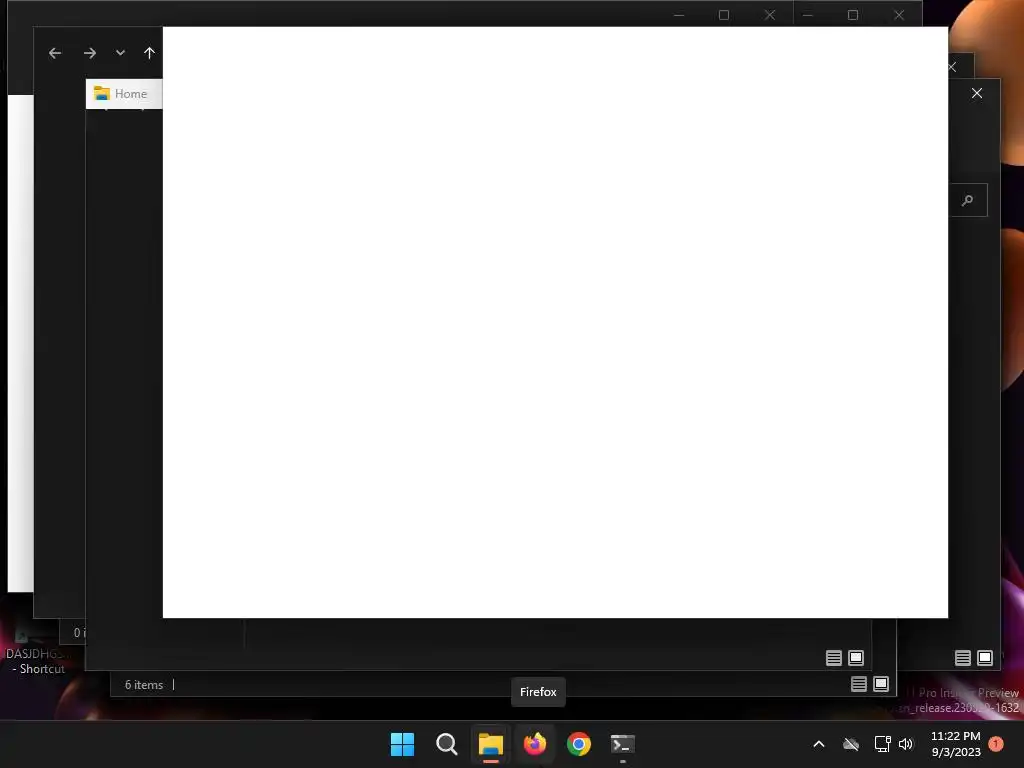The width and height of the screenshot is (1024, 768).
Task: Go forward in File Explorer navigation
Action: (89, 53)
